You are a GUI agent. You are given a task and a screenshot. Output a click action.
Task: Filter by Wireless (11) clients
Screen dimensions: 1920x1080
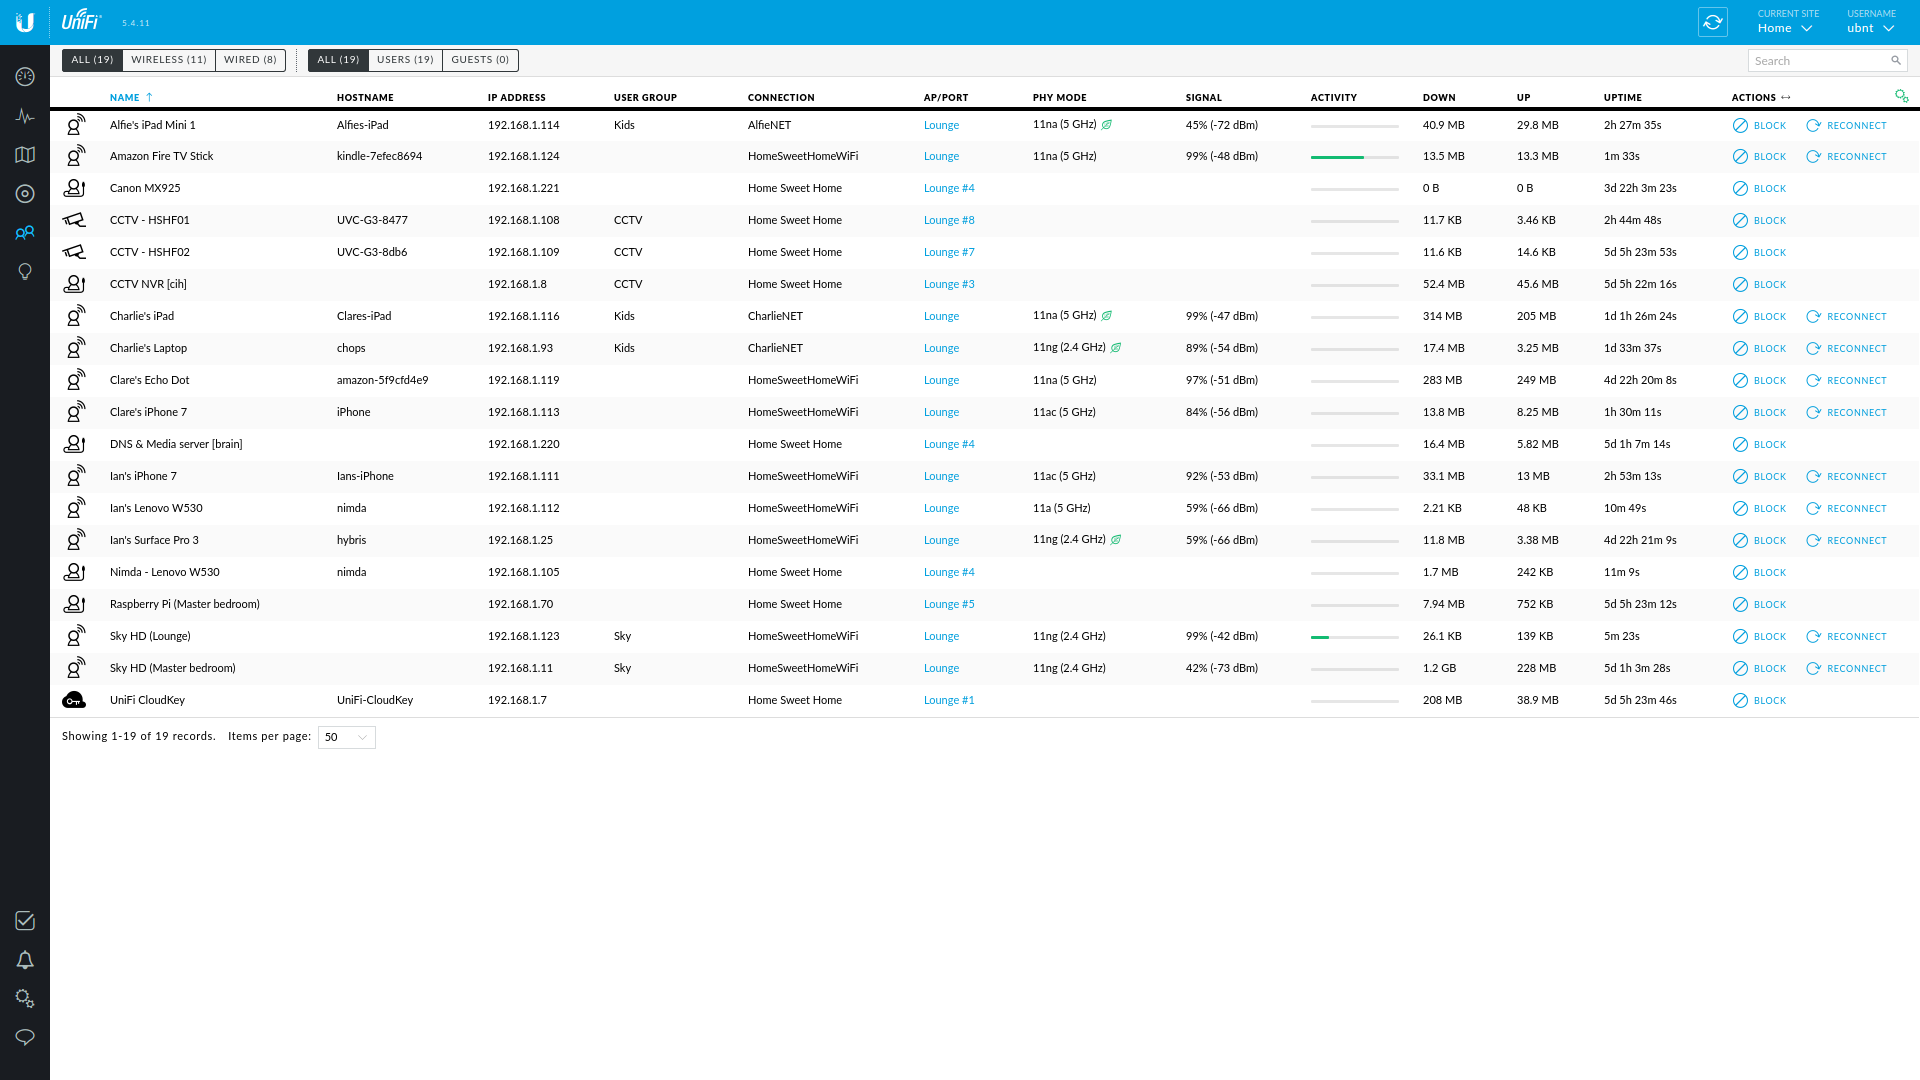tap(169, 60)
